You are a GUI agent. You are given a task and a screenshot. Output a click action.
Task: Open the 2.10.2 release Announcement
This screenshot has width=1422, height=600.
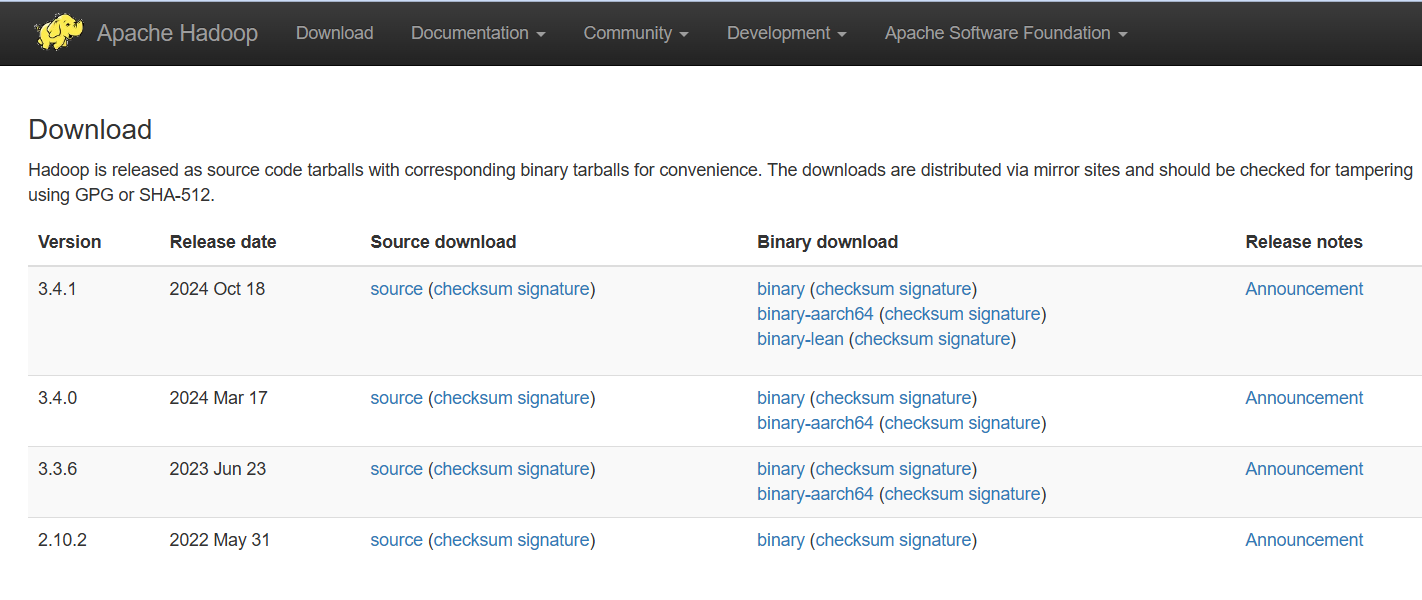[1304, 540]
